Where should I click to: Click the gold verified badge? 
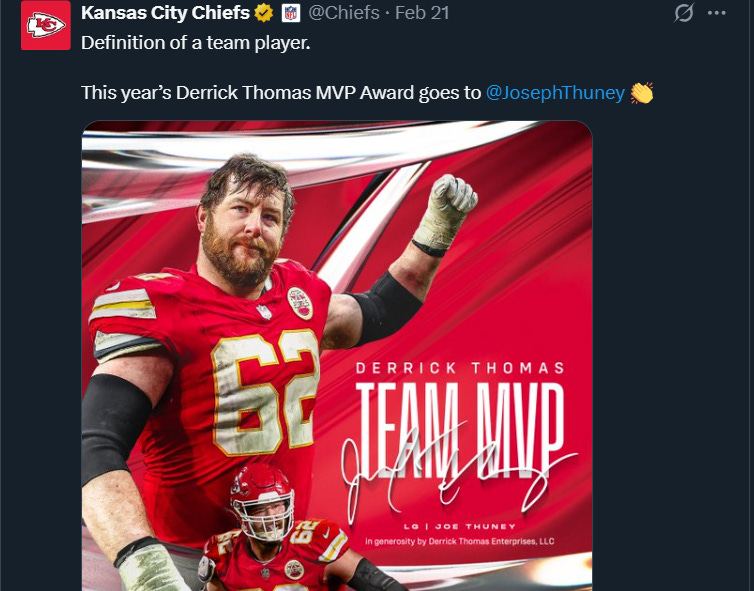pos(264,13)
